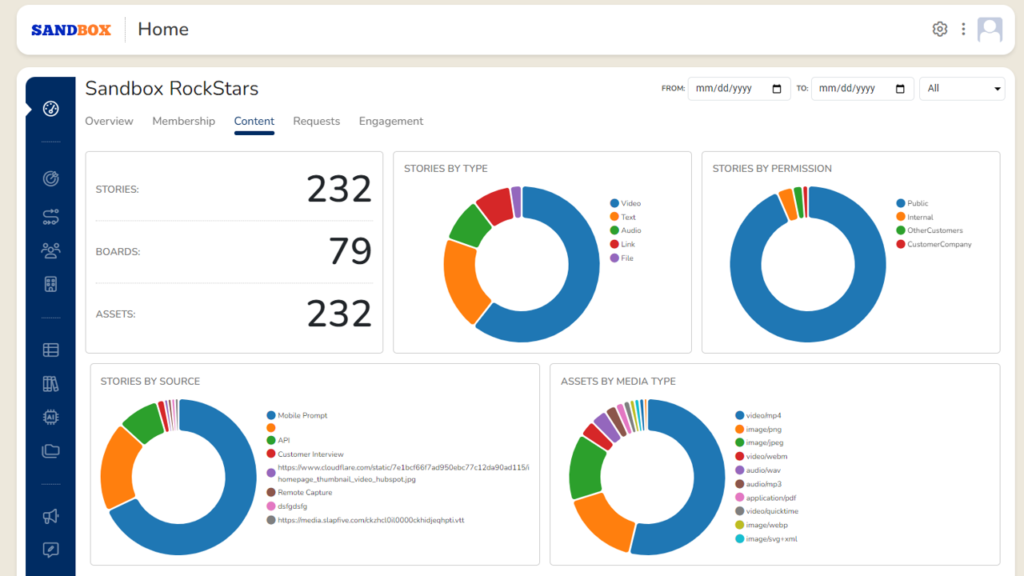Open the analytics gauge icon in sidebar
This screenshot has width=1024, height=576.
50,178
